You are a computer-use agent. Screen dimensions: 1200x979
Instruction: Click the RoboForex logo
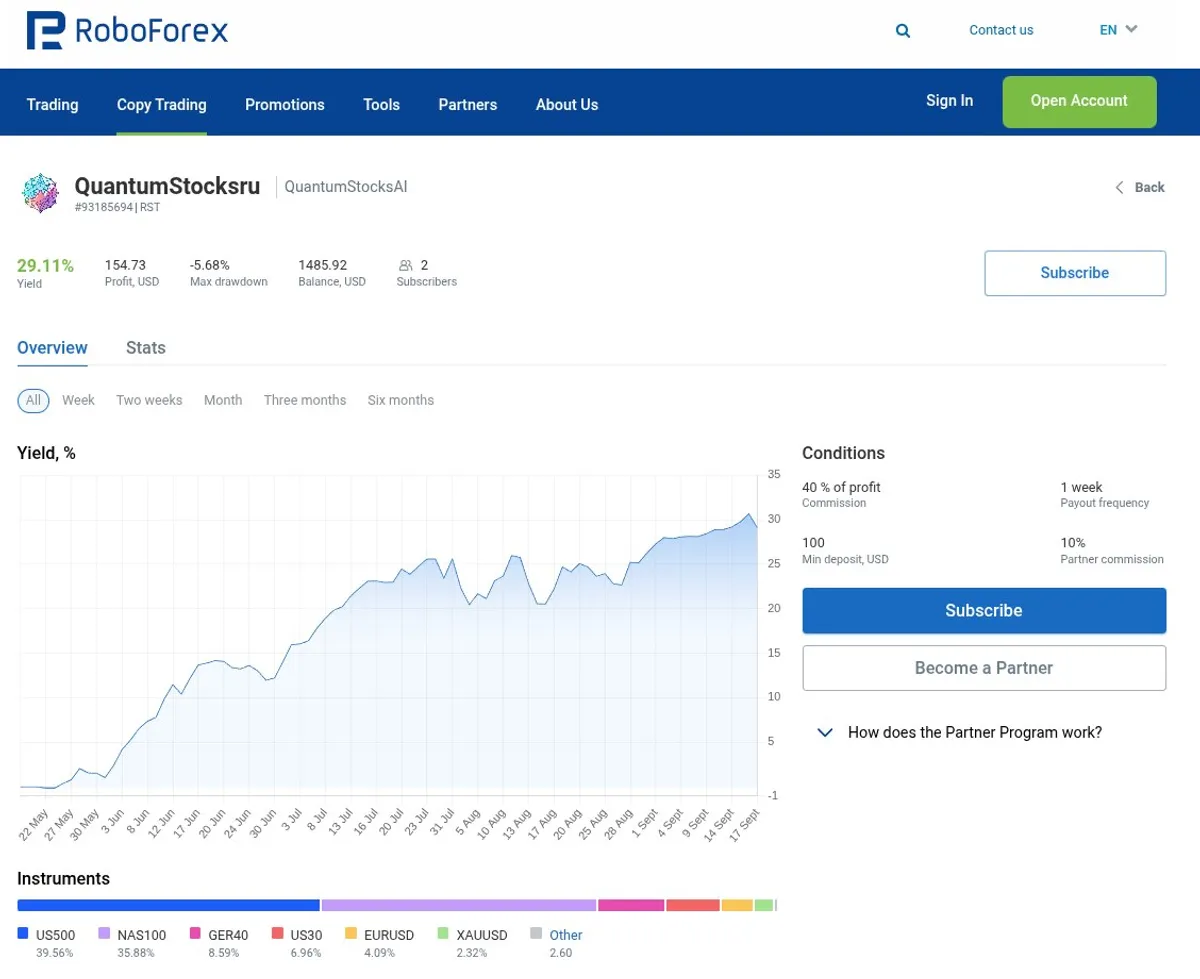[x=127, y=31]
